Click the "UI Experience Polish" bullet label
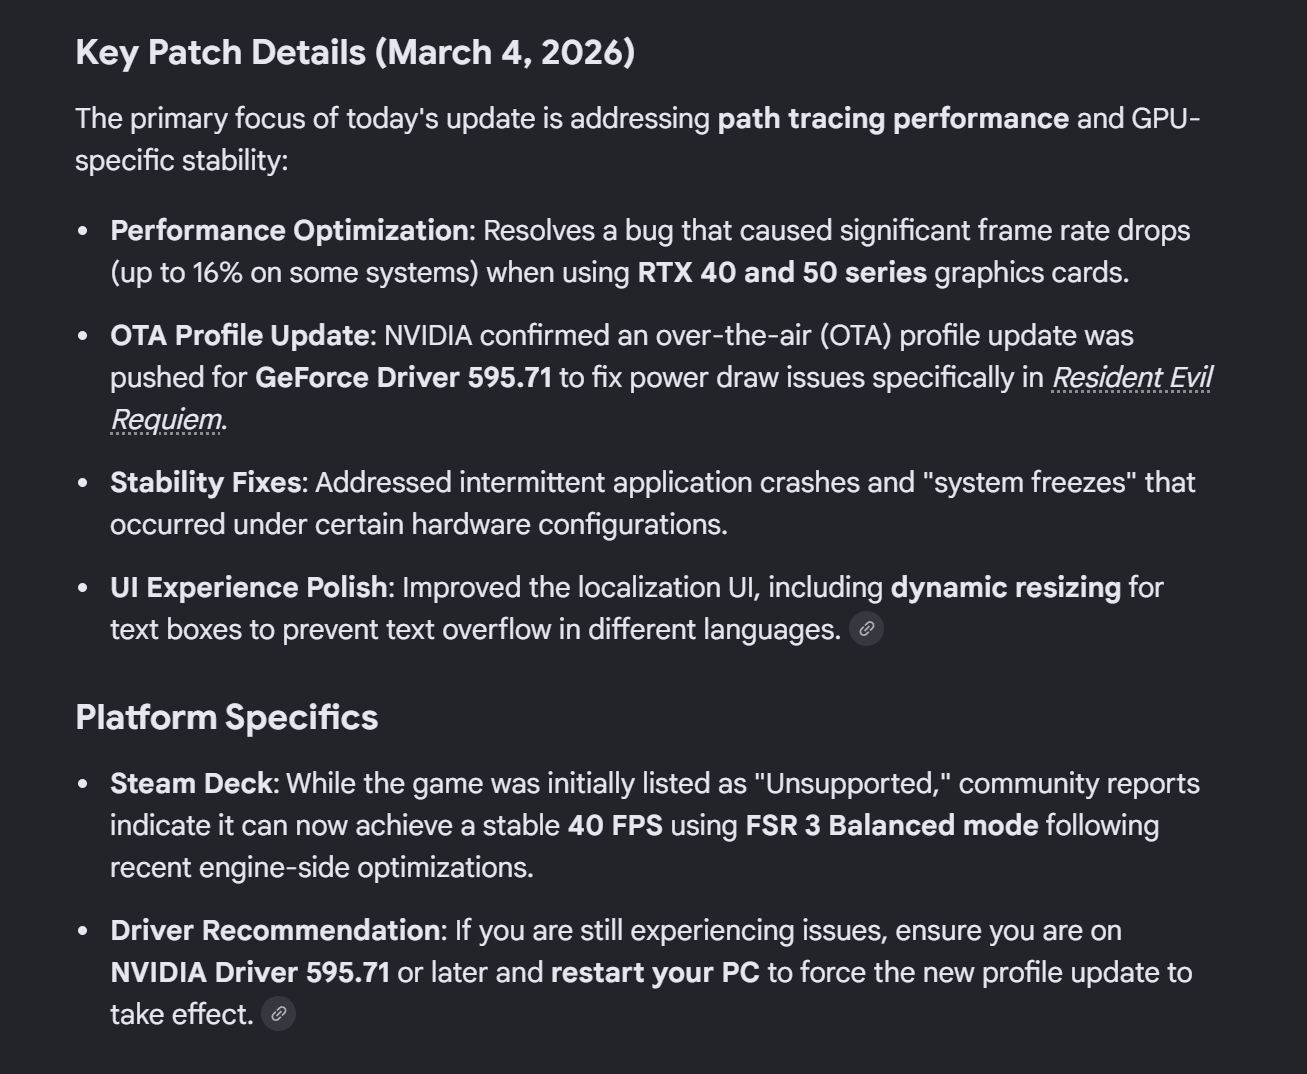 248,587
